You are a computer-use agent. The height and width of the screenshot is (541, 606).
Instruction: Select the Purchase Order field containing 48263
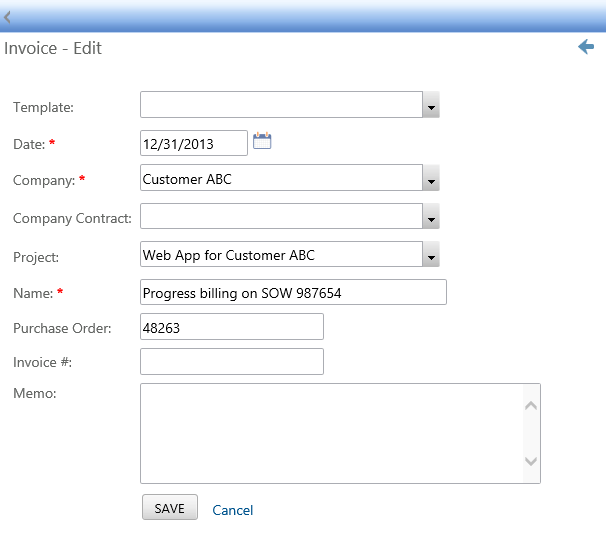coord(232,327)
